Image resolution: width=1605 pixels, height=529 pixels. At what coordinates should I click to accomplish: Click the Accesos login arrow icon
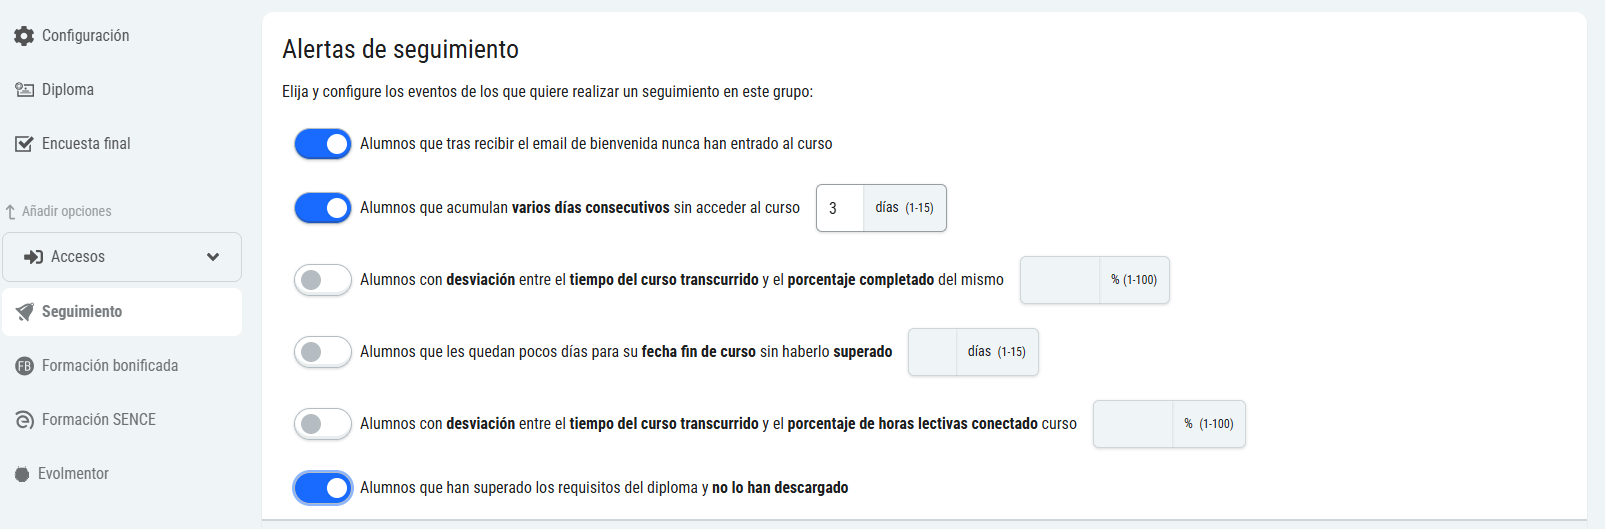(x=34, y=257)
